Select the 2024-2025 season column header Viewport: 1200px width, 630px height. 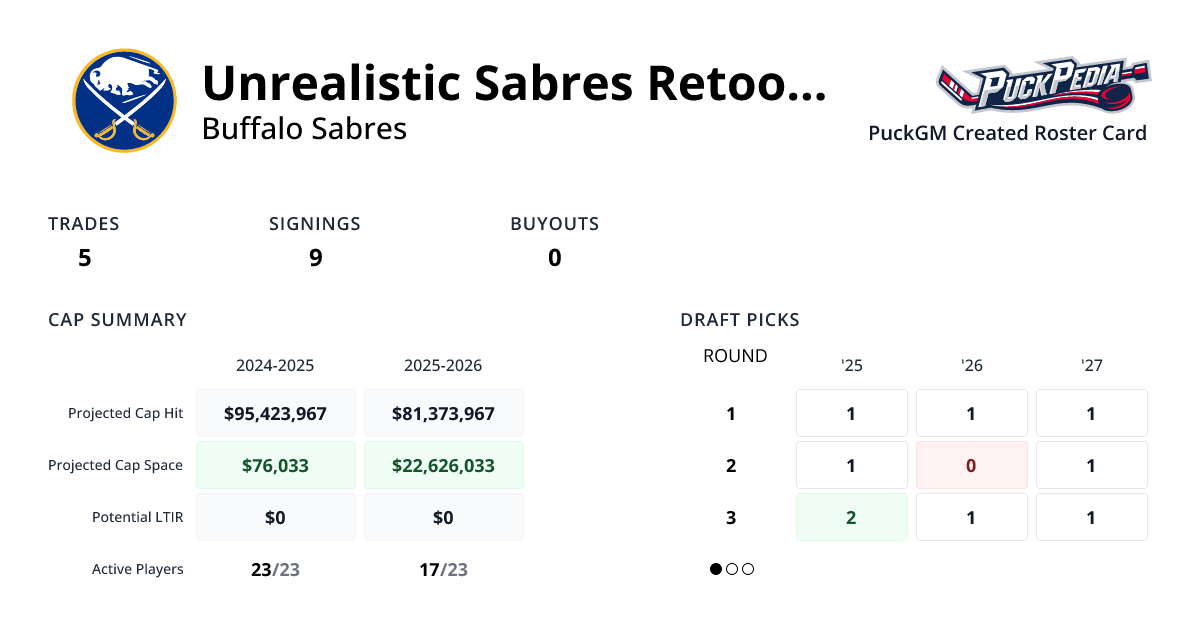(275, 366)
